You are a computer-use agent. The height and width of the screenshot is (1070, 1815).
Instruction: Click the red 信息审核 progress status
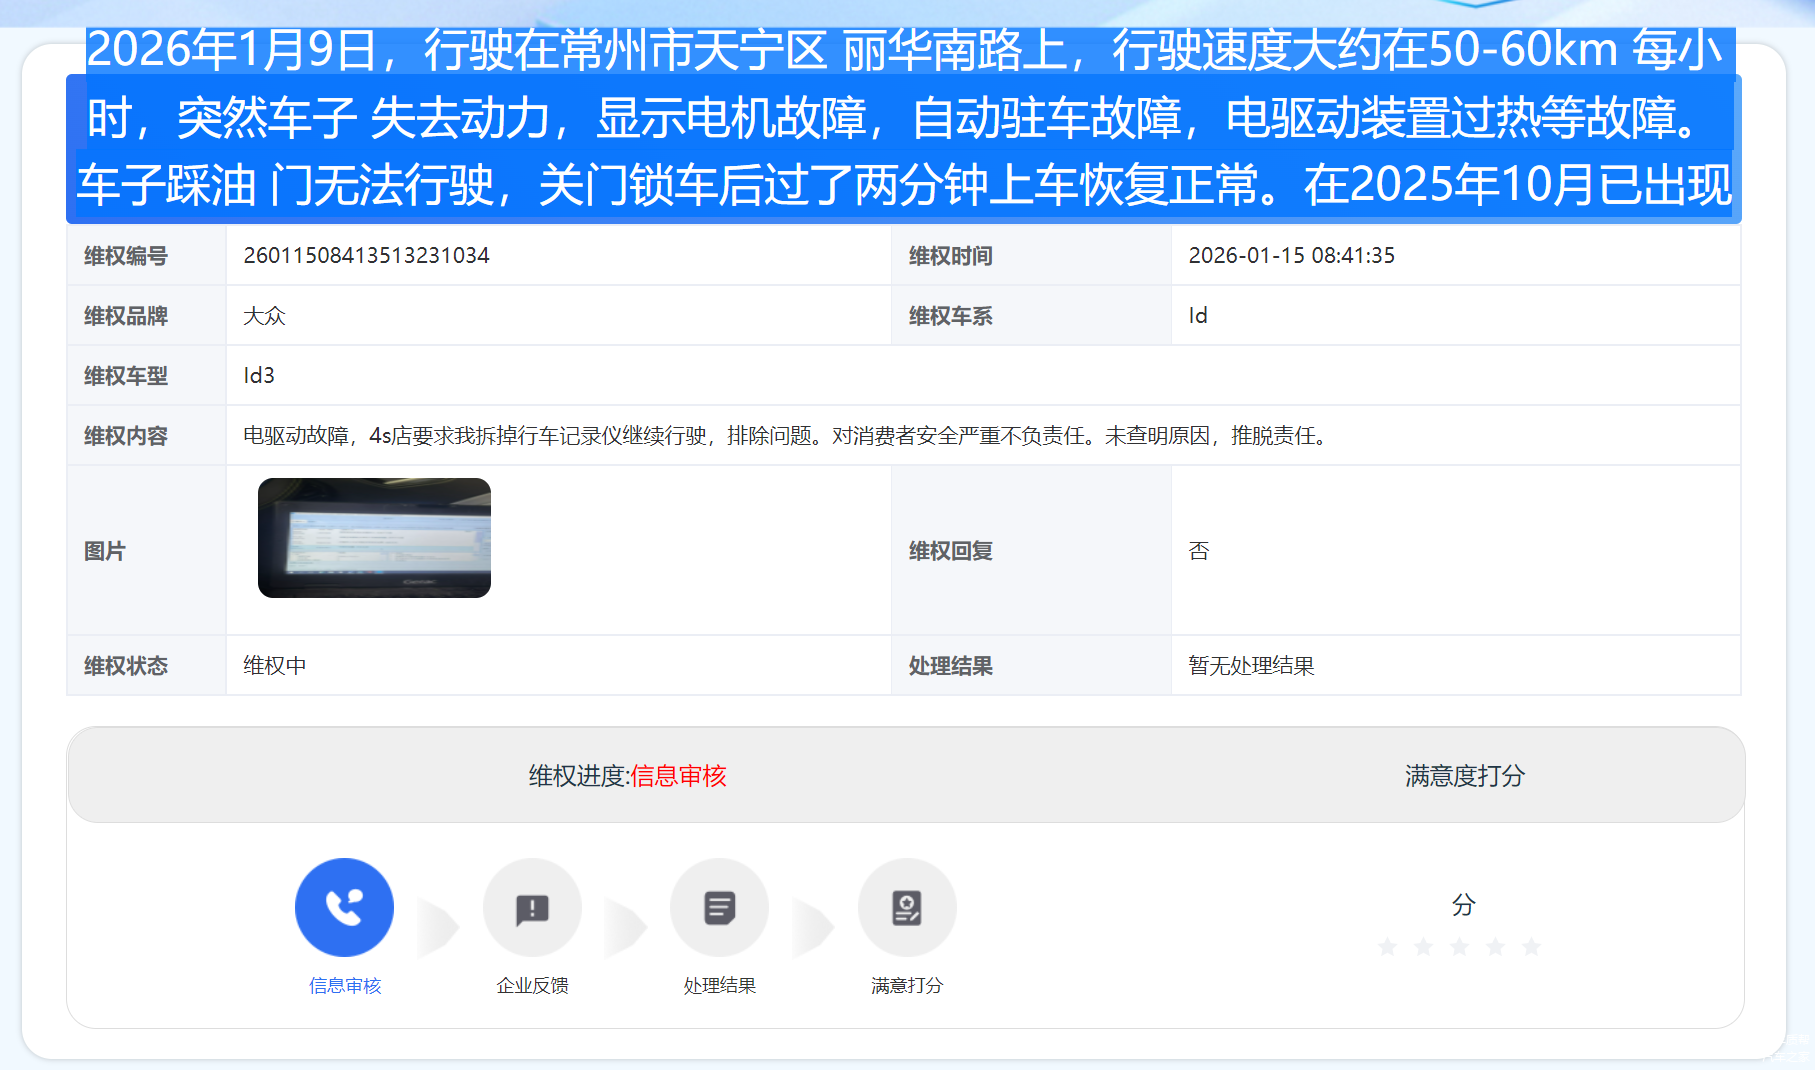pyautogui.click(x=678, y=775)
